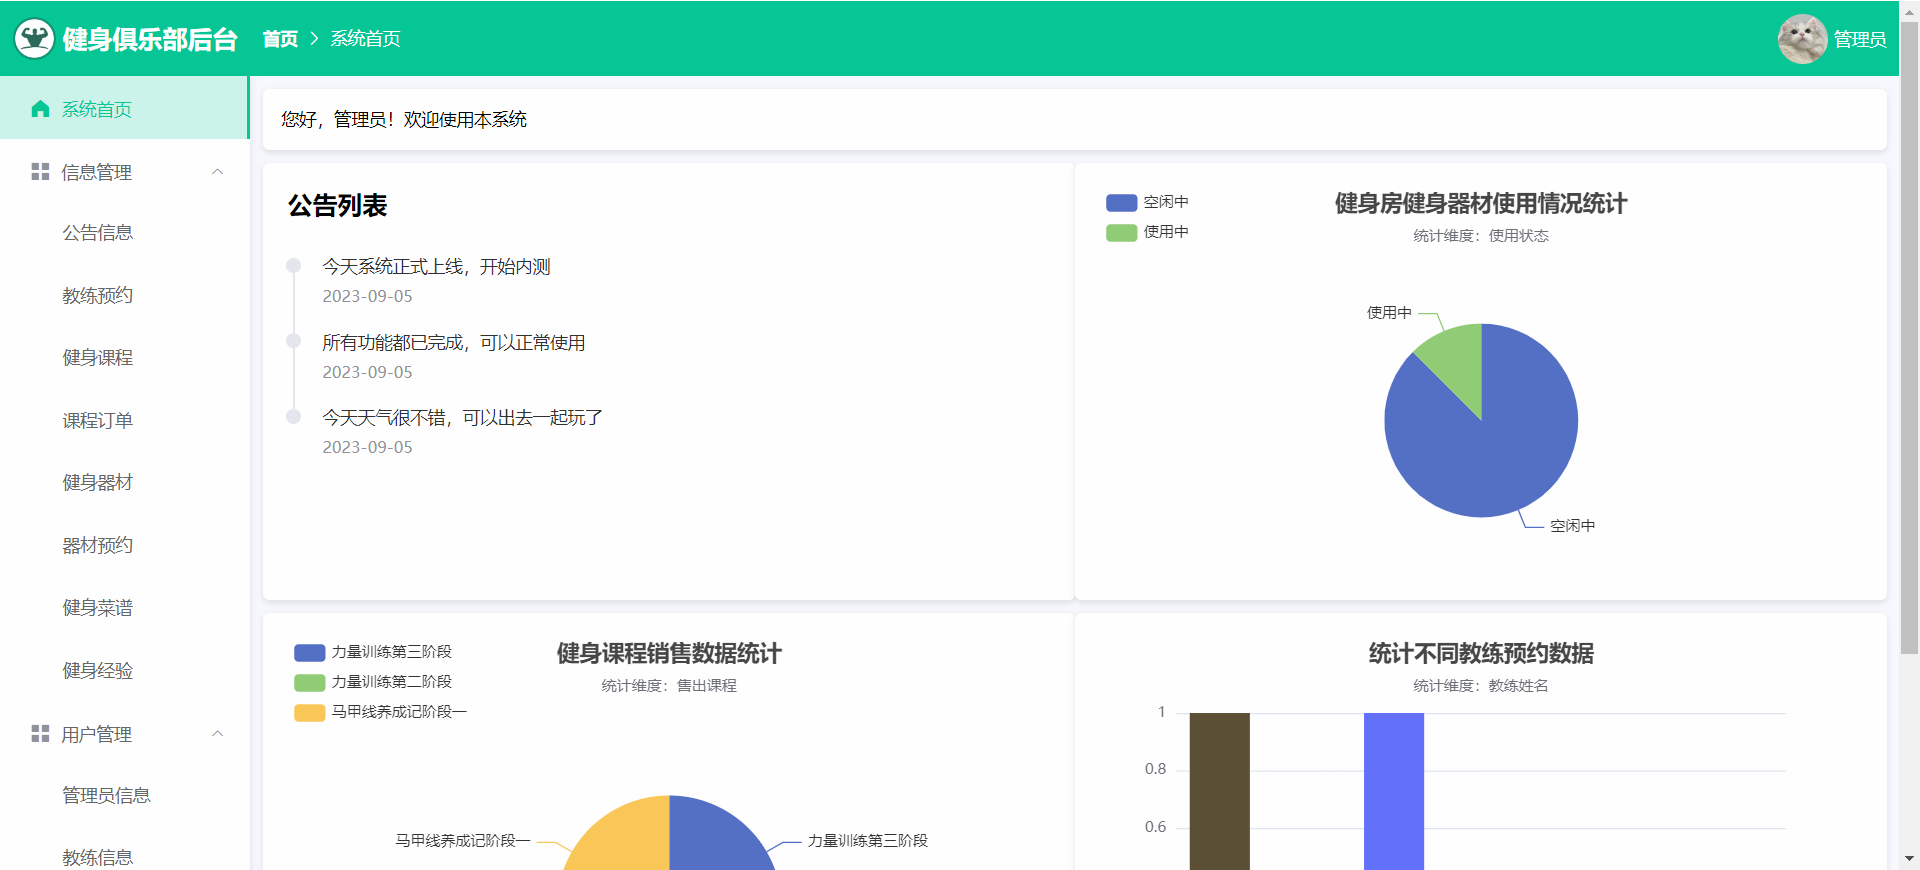Click the 统计不同教练预约数据 chart title

point(1481,654)
